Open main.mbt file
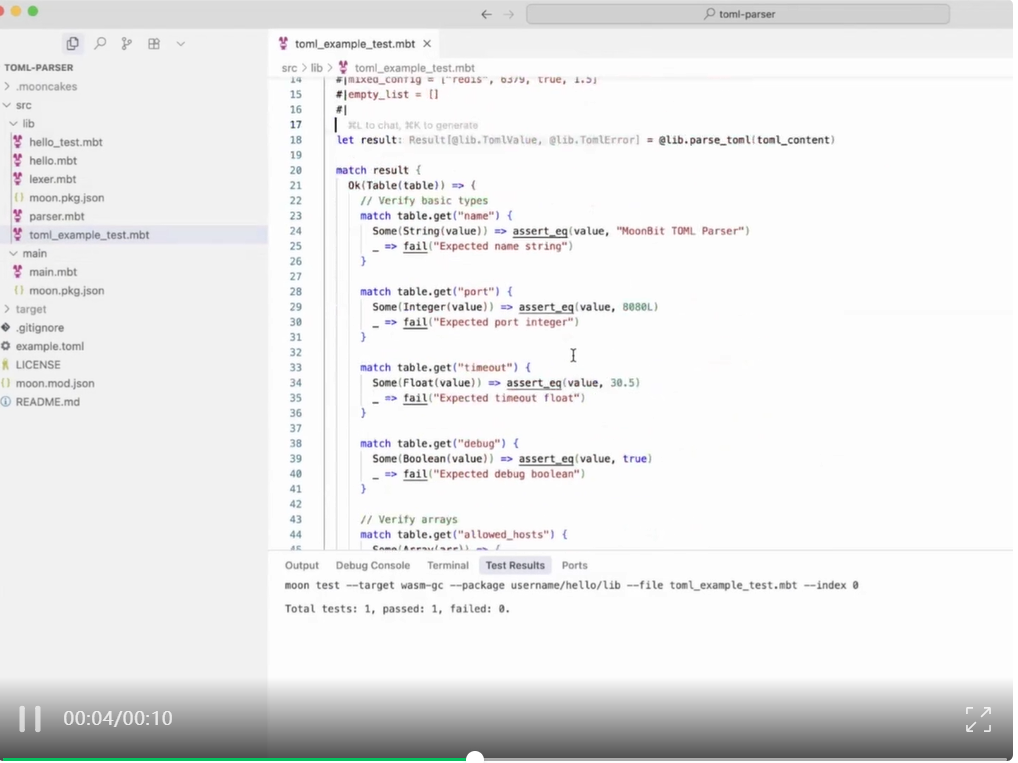Image resolution: width=1018 pixels, height=763 pixels. tap(53, 272)
